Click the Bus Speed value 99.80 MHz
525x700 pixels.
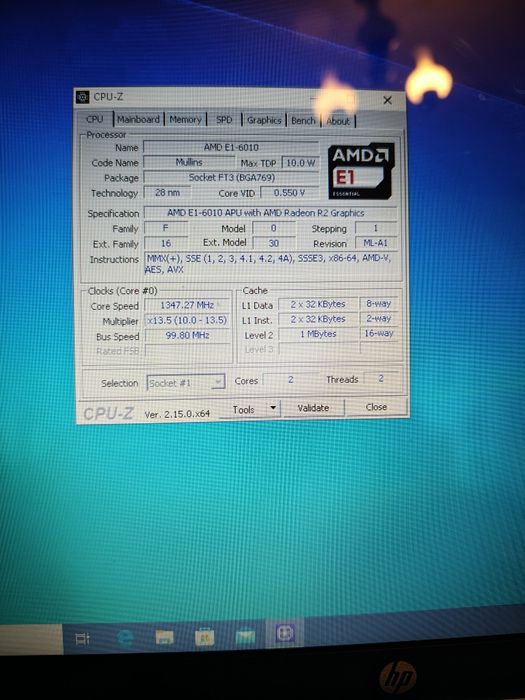187,335
